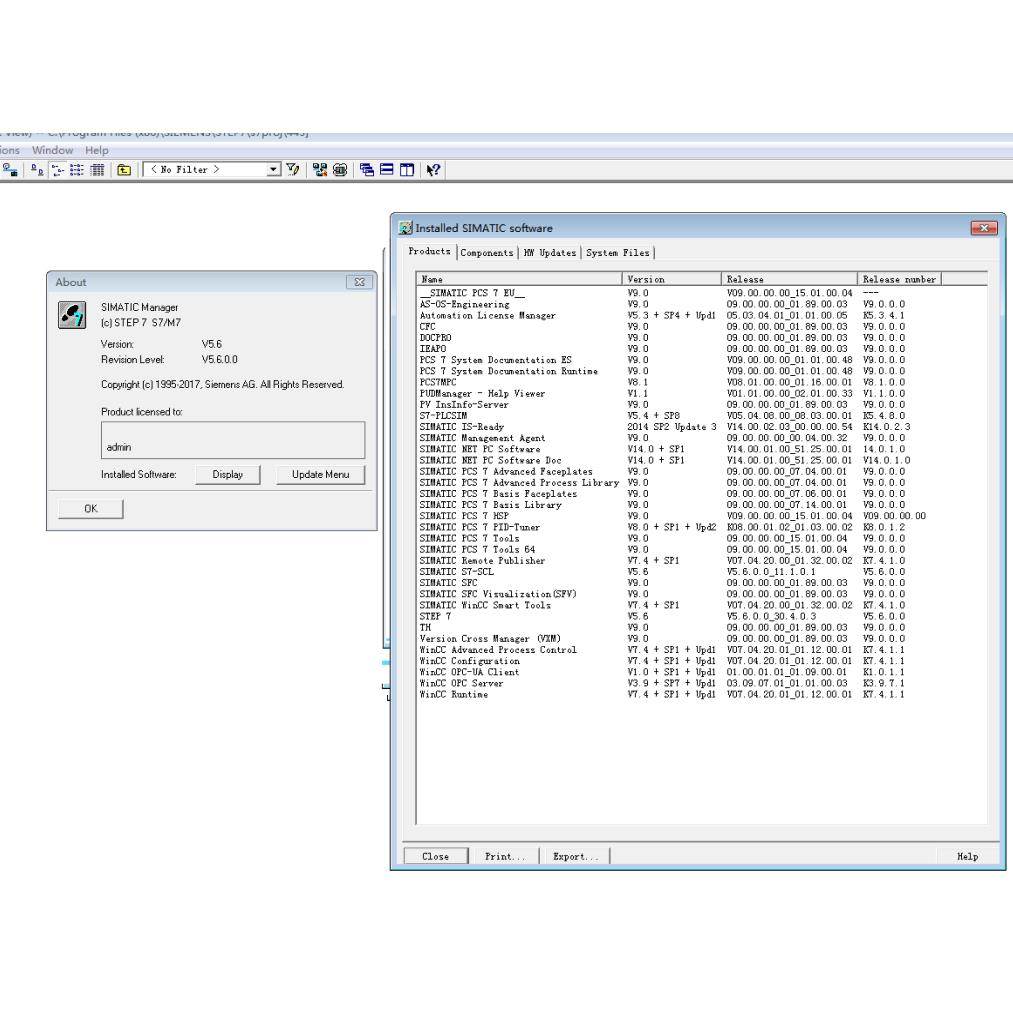This screenshot has width=1013, height=1013.
Task: Select WinCC OPC-UA Client row
Action: tap(702, 672)
